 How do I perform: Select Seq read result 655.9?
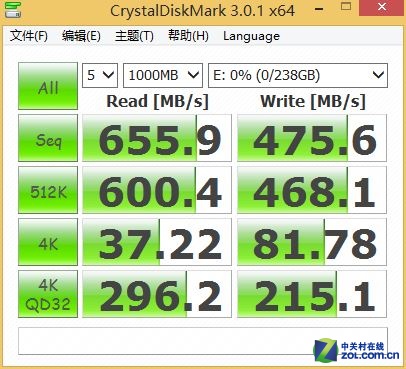point(157,138)
